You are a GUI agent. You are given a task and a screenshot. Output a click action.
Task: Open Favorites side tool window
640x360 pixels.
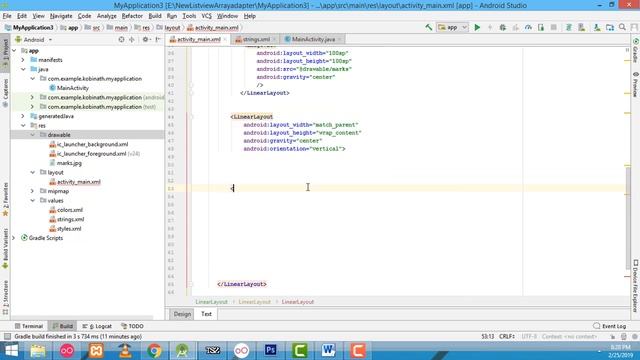point(5,199)
